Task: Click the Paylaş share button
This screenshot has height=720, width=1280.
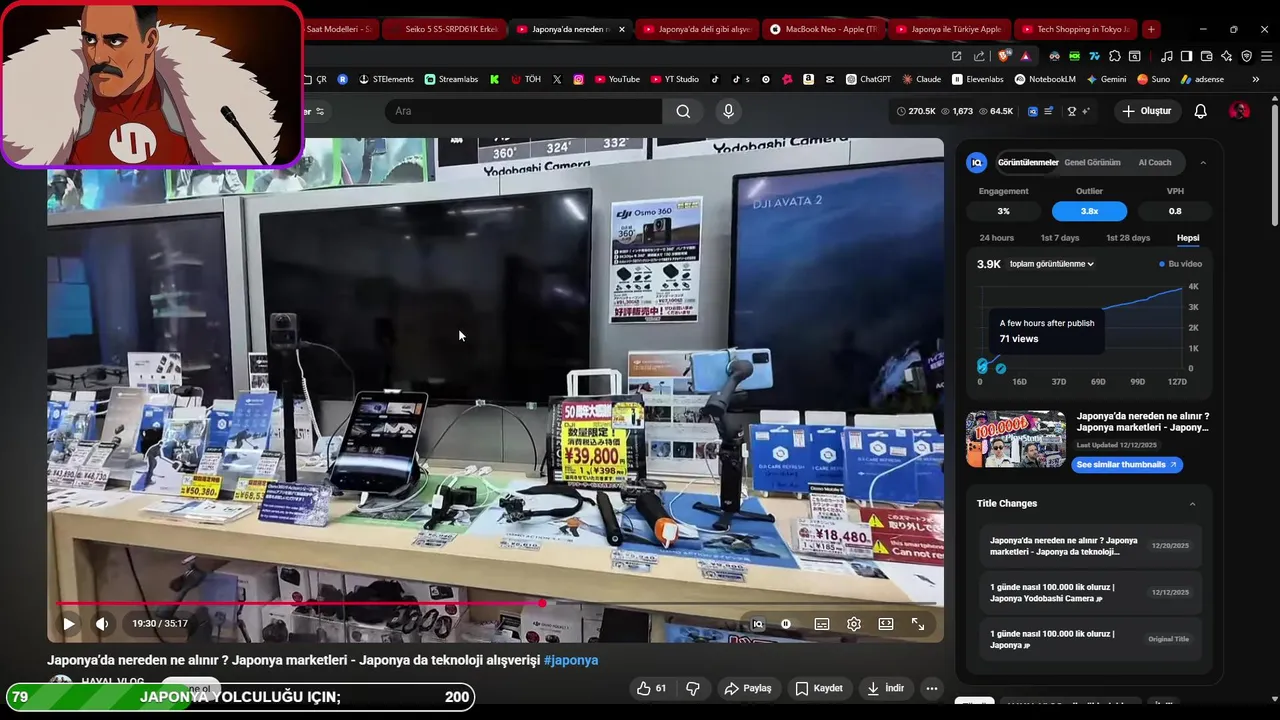Action: [x=748, y=688]
